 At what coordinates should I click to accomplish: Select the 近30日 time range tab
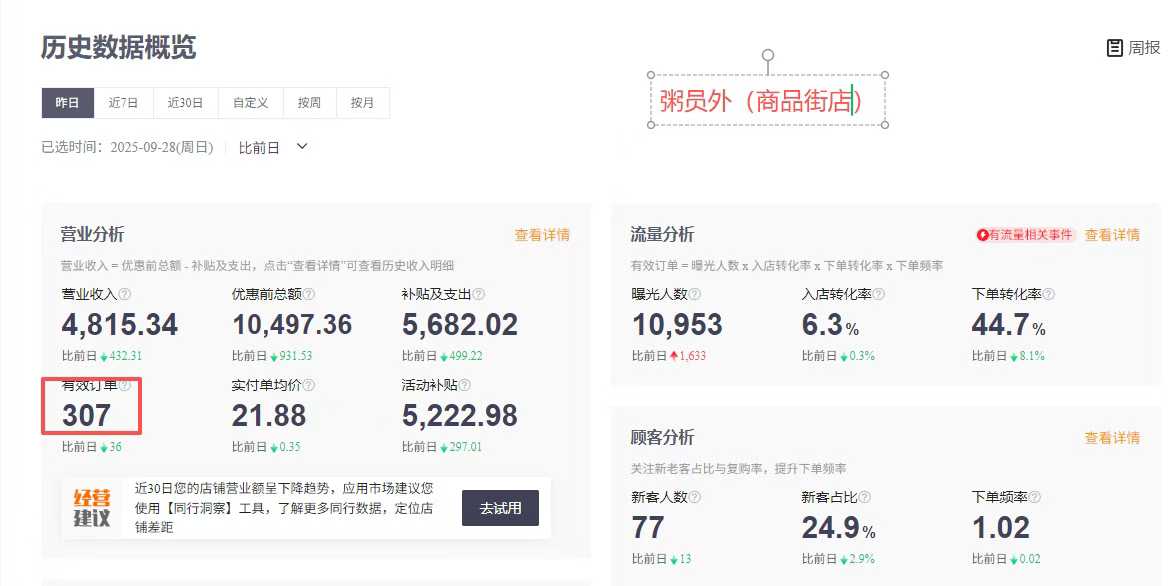pyautogui.click(x=185, y=103)
